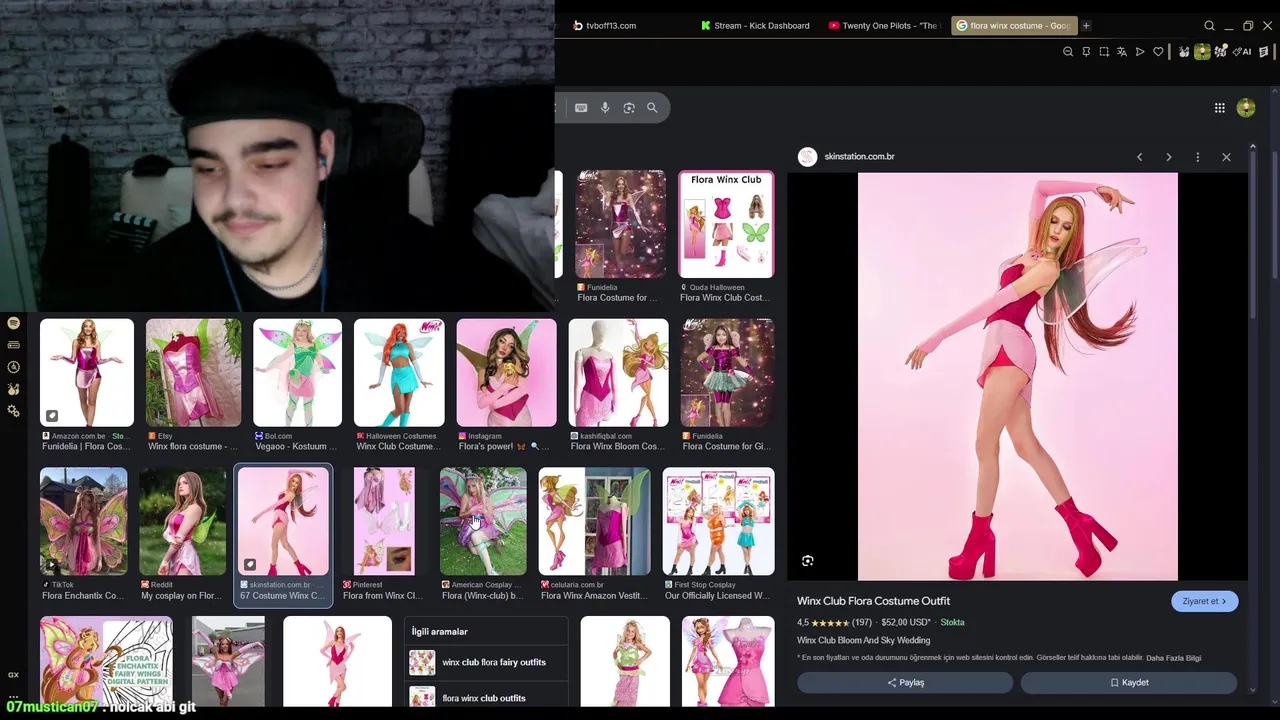Viewport: 1280px width, 720px height.
Task: Open skinstation.com.br source link in preview
Action: (859, 157)
